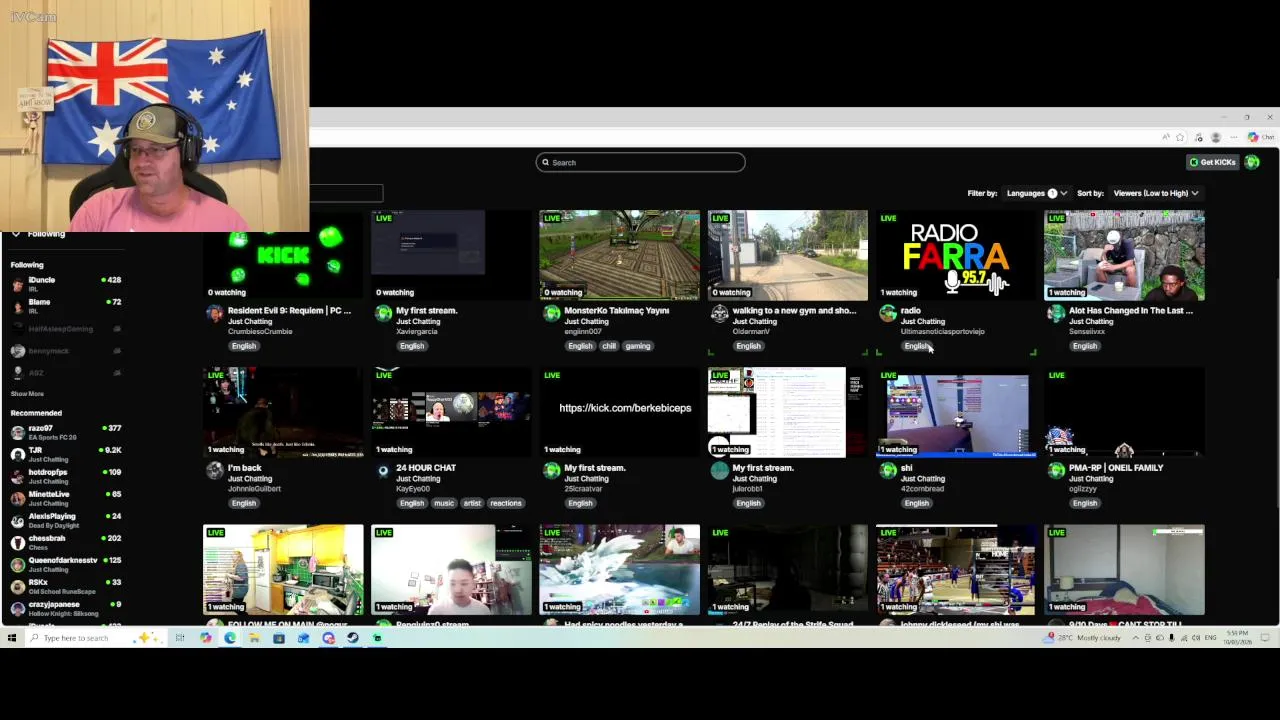Open Xaviergarcia channel avatar
The width and height of the screenshot is (1280, 720).
pos(383,314)
